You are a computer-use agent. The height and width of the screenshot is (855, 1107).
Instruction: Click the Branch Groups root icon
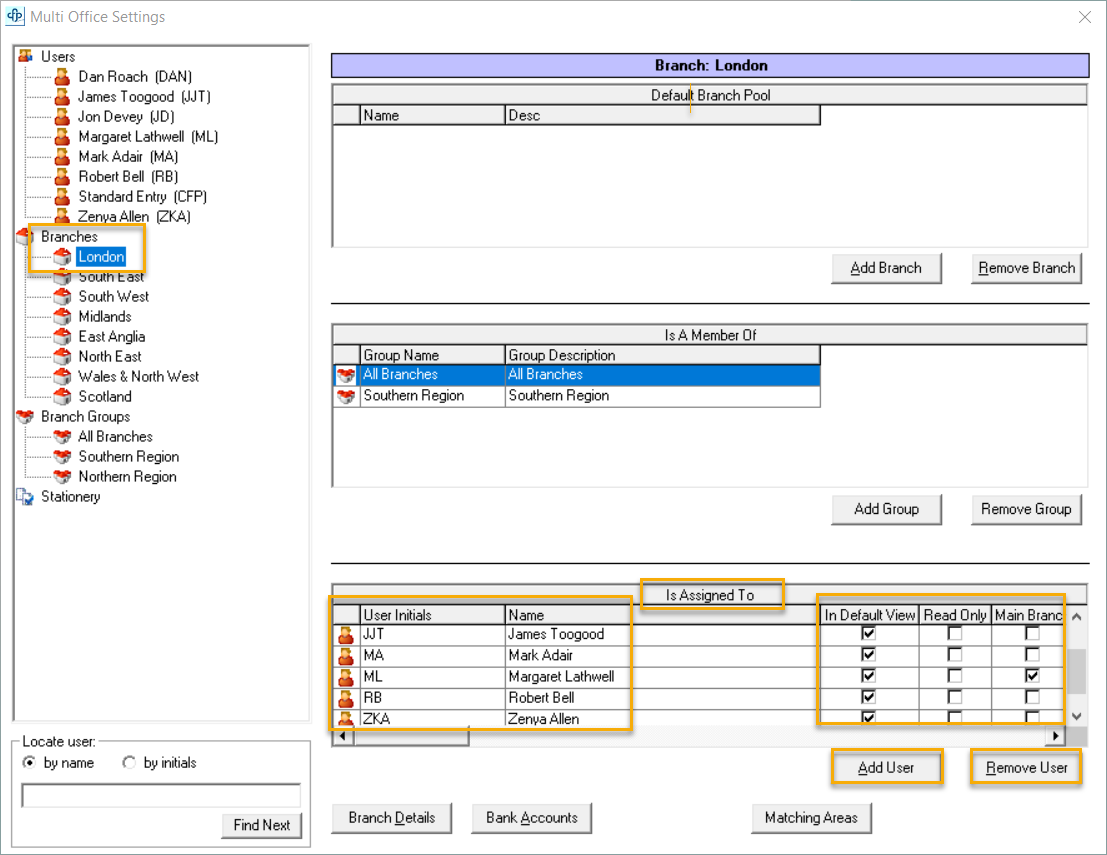pyautogui.click(x=25, y=417)
